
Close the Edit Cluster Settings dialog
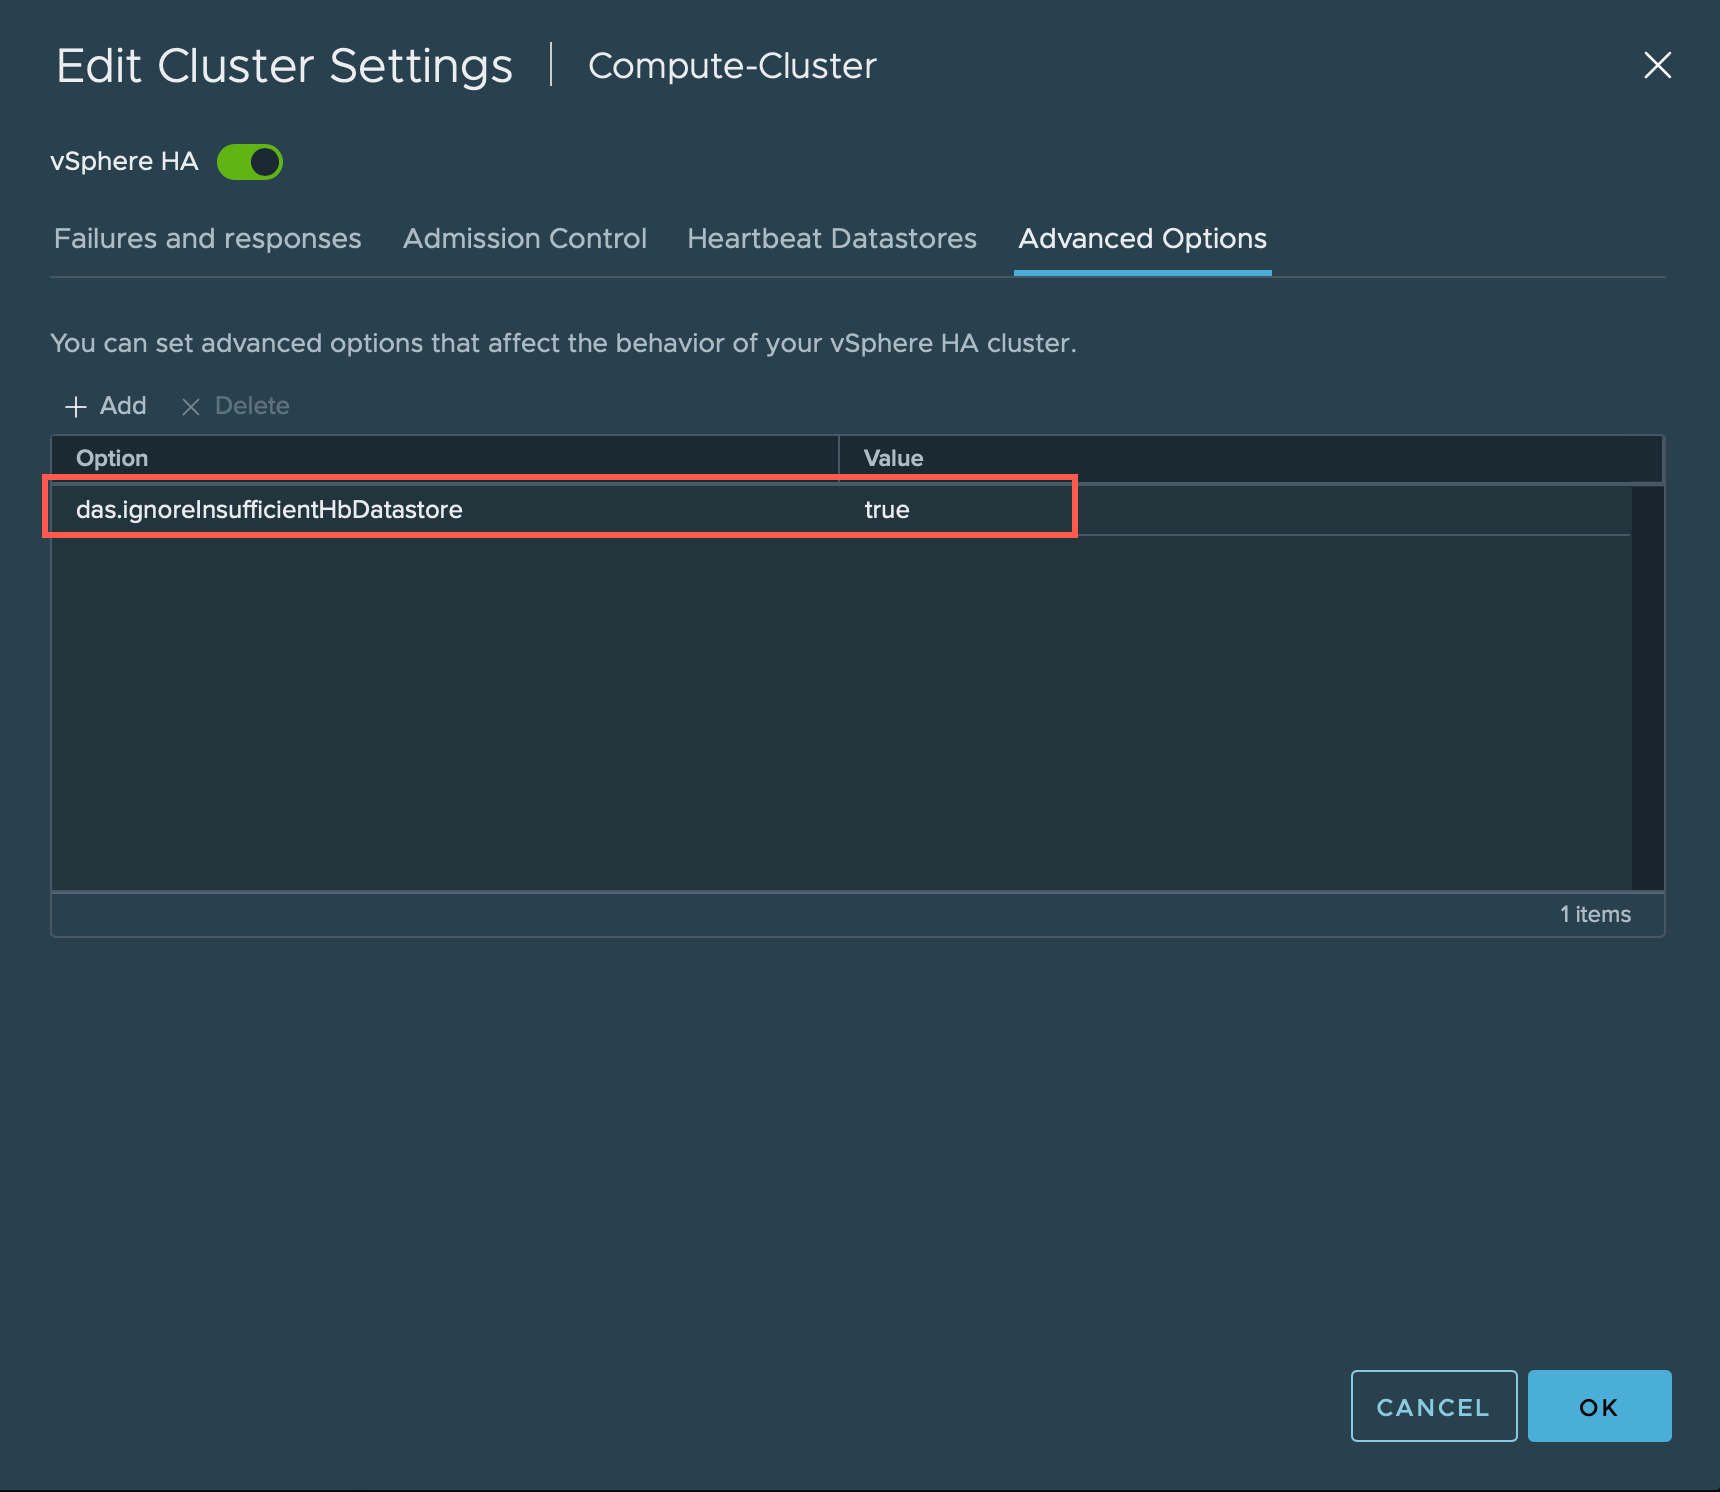[x=1657, y=65]
